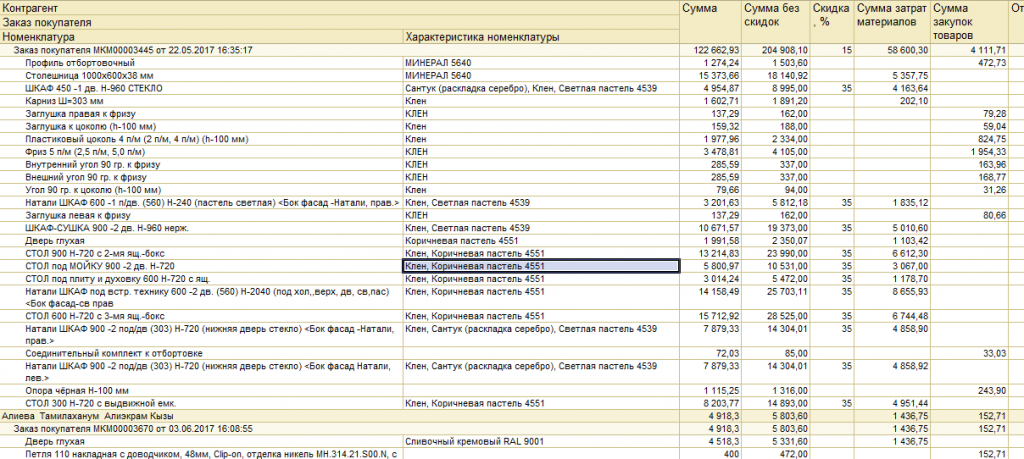This screenshot has height=459, width=1024.
Task: Click 'Натали ШКАФ под встр. технику 600' item
Action: pos(206,297)
